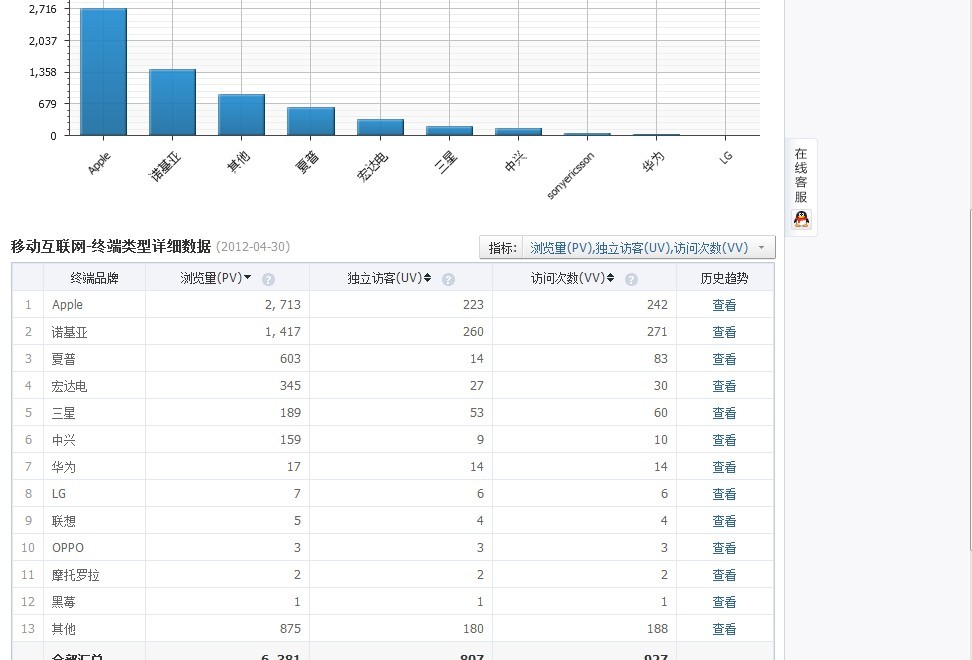Screen dimensions: 972x660
Task: Click the page vertical scrollbar
Action: click(x=969, y=379)
